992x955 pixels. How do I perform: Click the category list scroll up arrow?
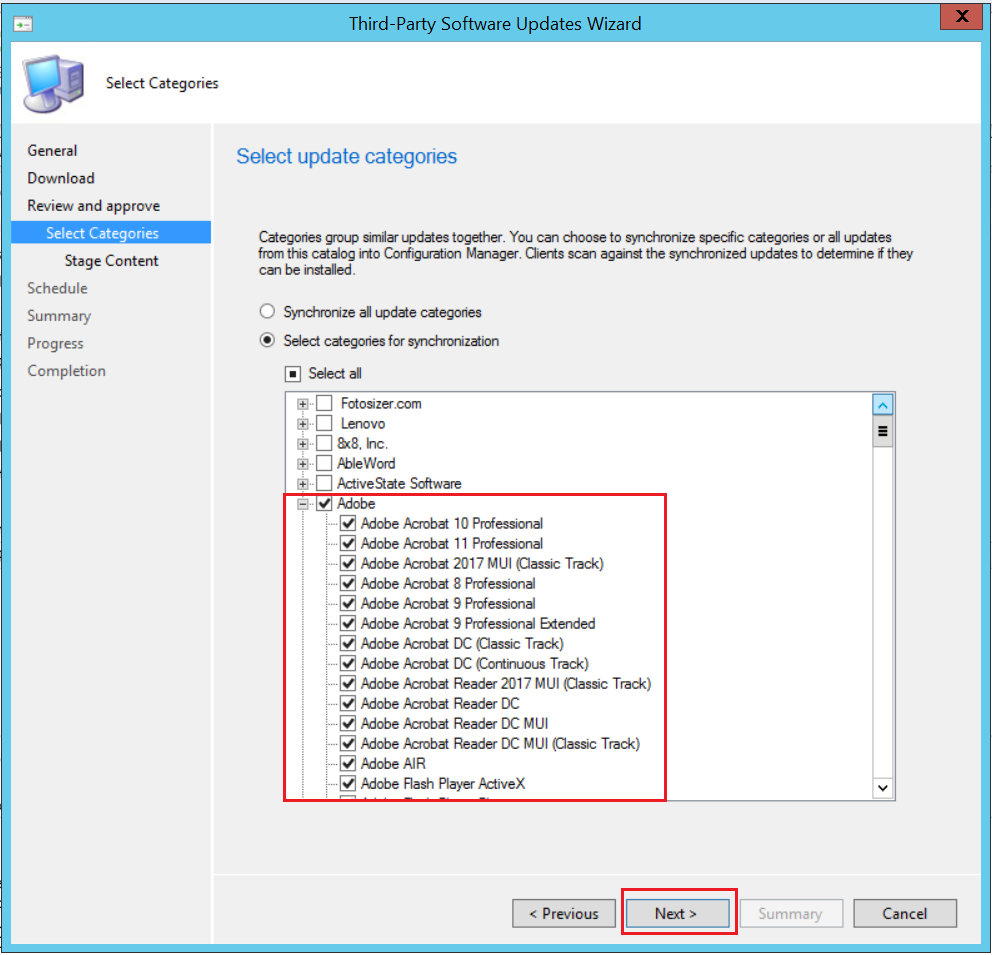click(883, 405)
